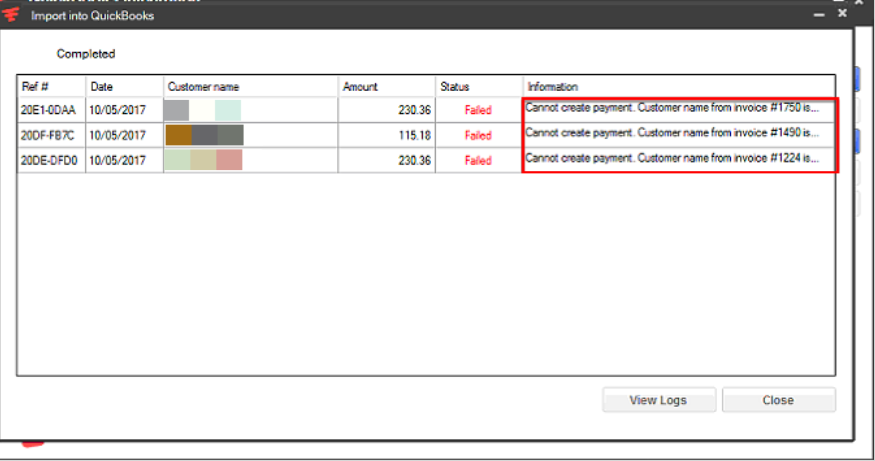Screen dimensions: 875x461
Task: Select the row with Ref 20DE-DFD0
Action: pyautogui.click(x=426, y=160)
